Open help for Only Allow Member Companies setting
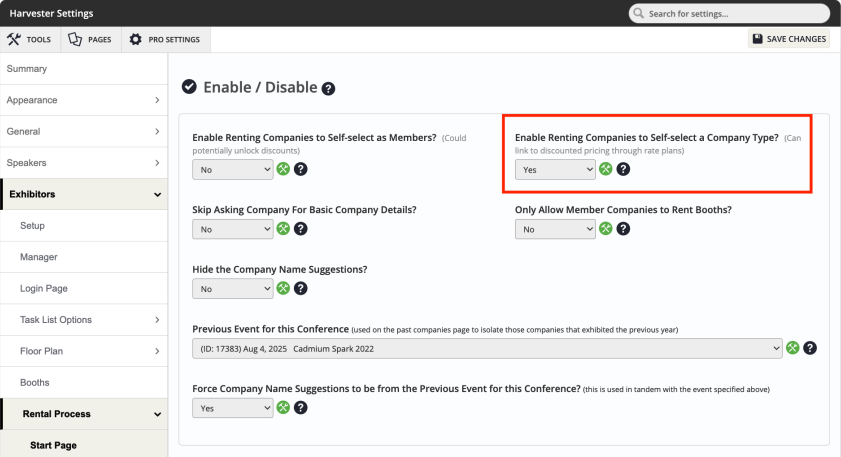The height and width of the screenshot is (457, 841). point(623,228)
